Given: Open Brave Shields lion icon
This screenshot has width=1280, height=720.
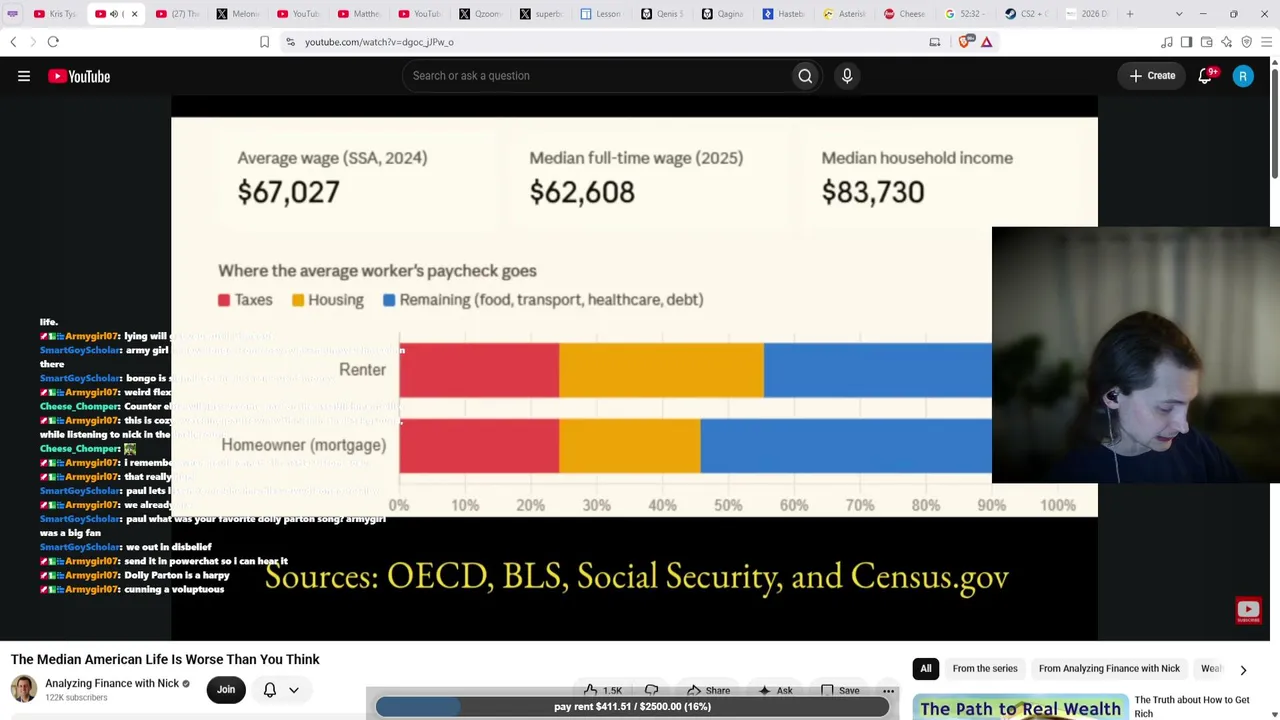Looking at the screenshot, I should point(965,42).
